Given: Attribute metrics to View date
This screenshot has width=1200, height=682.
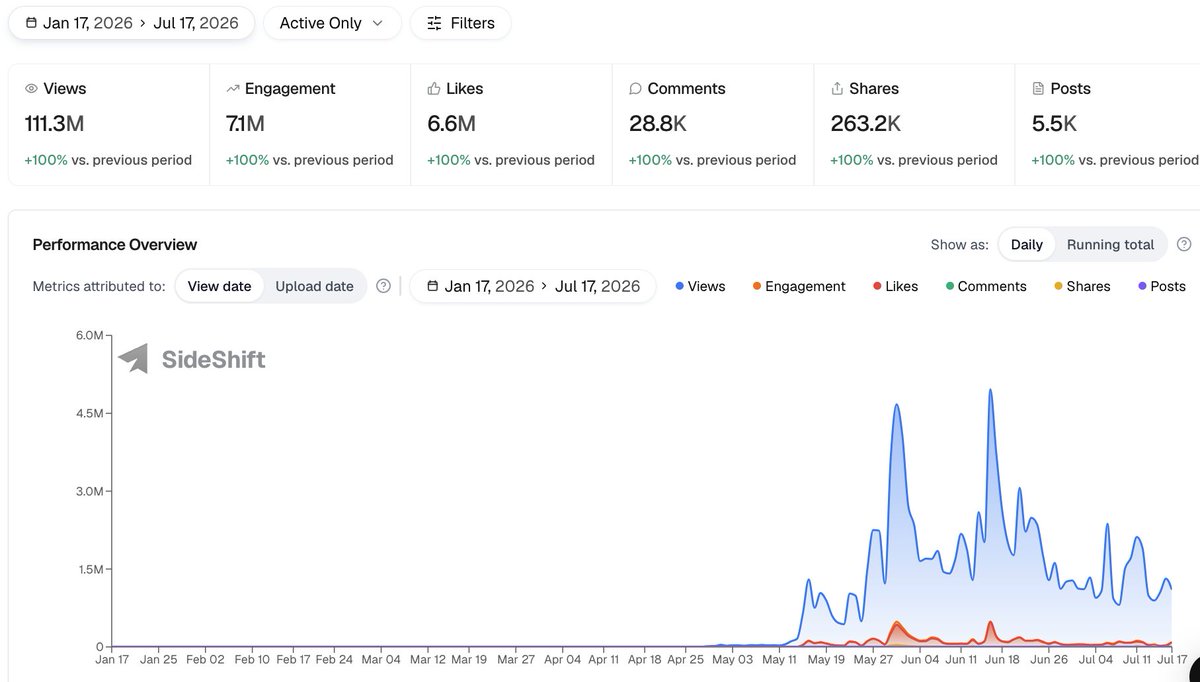Looking at the screenshot, I should coord(220,286).
